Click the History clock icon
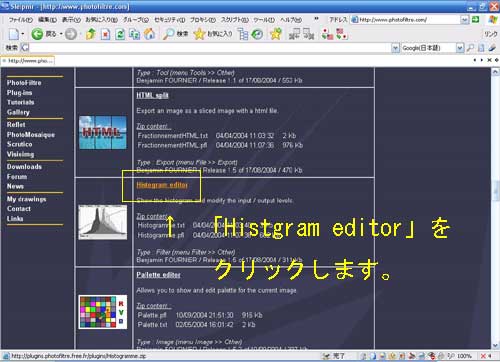 click(257, 34)
